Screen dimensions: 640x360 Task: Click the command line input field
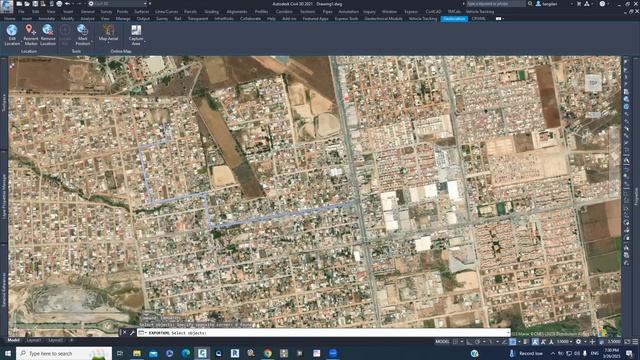[324, 333]
